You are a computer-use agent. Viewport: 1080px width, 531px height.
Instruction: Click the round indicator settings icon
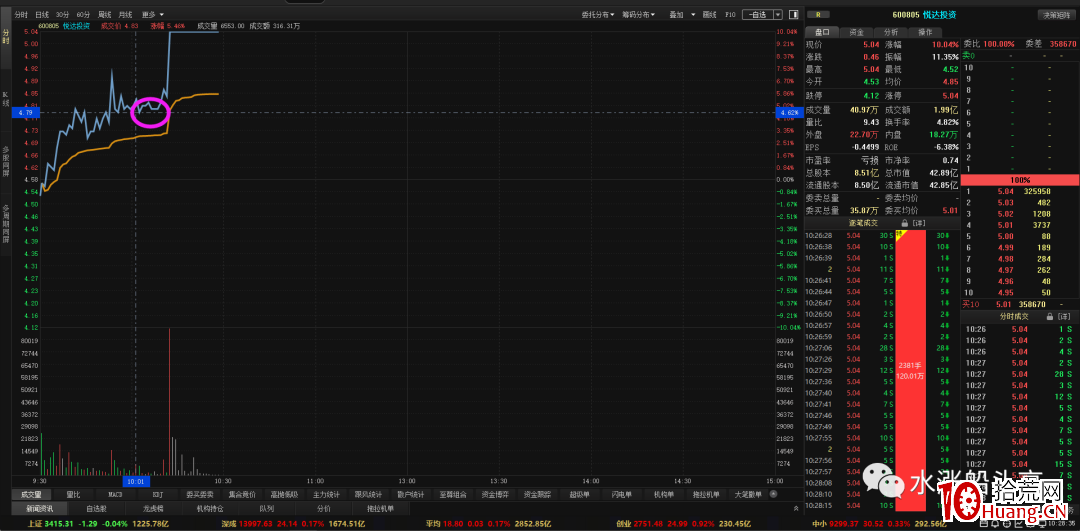point(773,494)
